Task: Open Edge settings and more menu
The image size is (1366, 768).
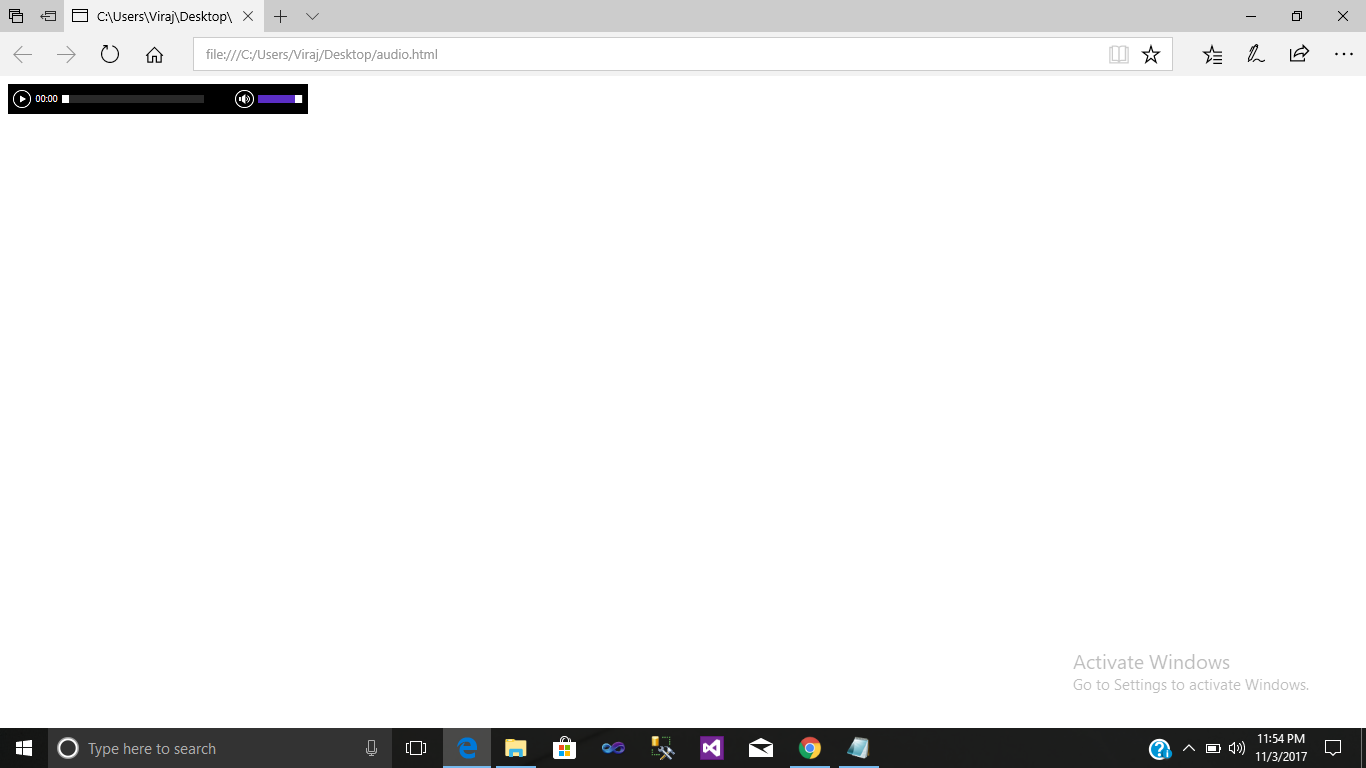Action: point(1344,54)
